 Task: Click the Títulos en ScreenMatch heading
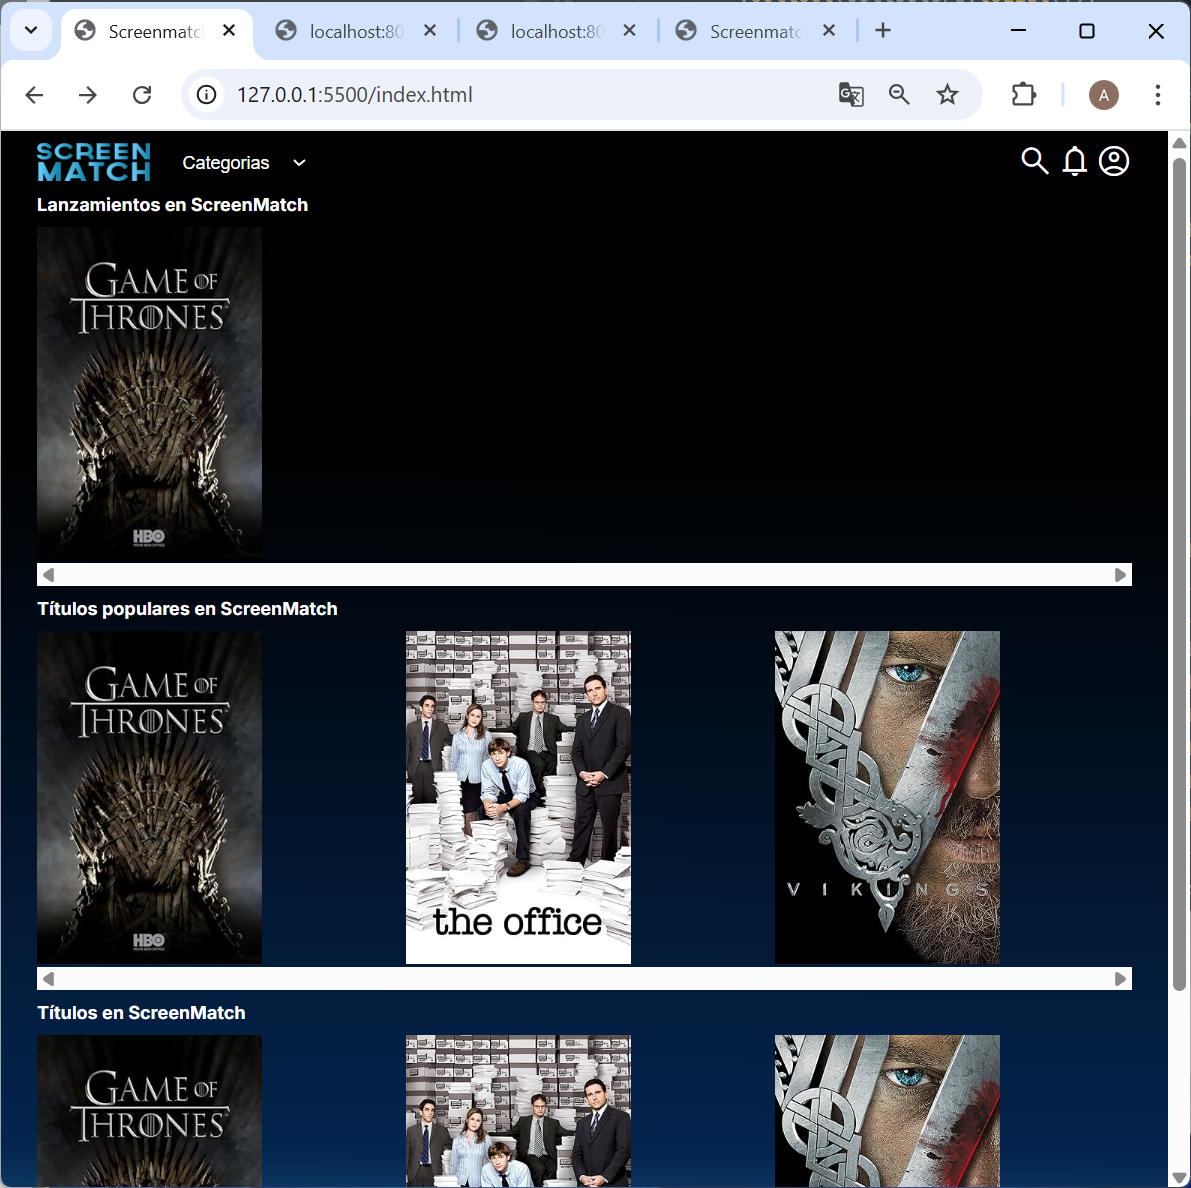141,1013
